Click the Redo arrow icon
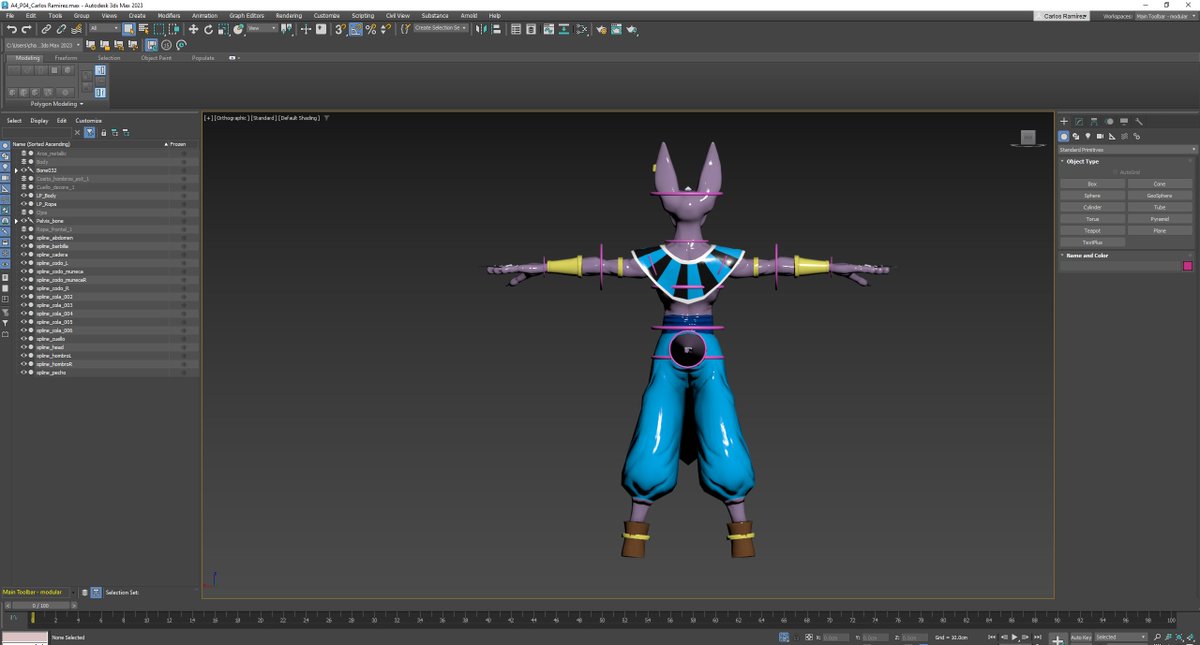This screenshot has width=1200, height=645. coord(26,29)
